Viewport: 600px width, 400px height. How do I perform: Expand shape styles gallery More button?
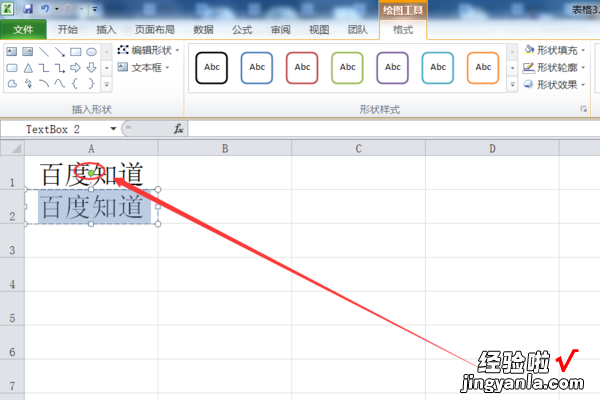[x=512, y=85]
